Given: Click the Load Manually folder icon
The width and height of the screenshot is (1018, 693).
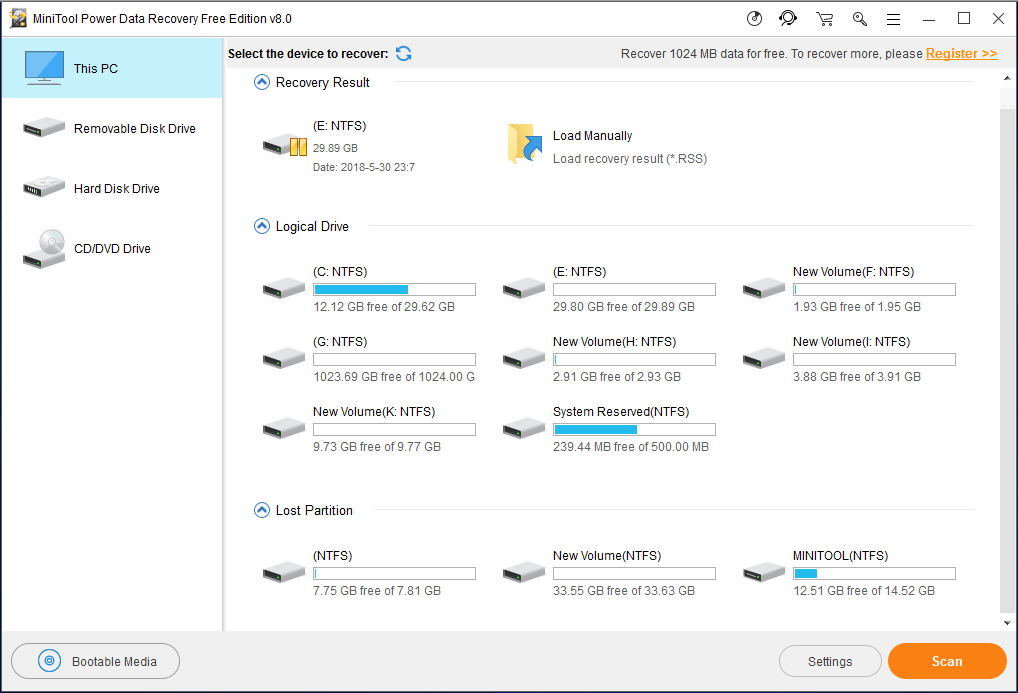Looking at the screenshot, I should 524,143.
